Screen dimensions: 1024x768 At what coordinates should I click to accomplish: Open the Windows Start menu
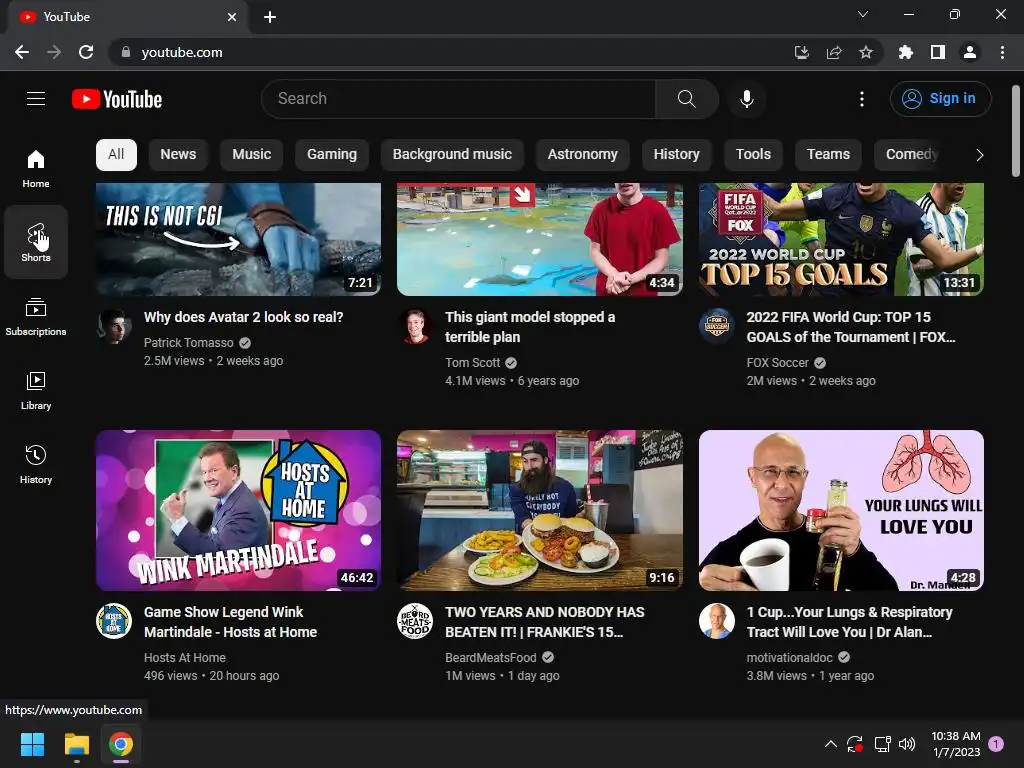32,744
